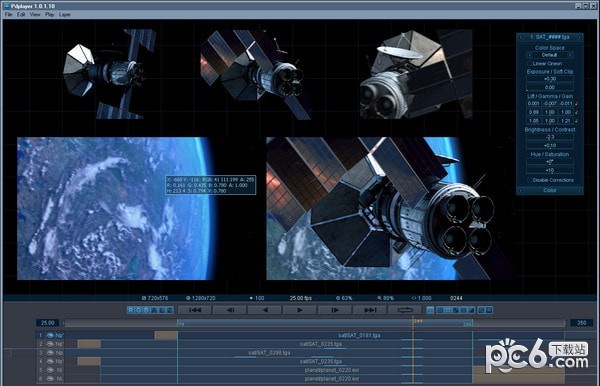
Task: Go to next layer in SAT panel header
Action: [579, 37]
